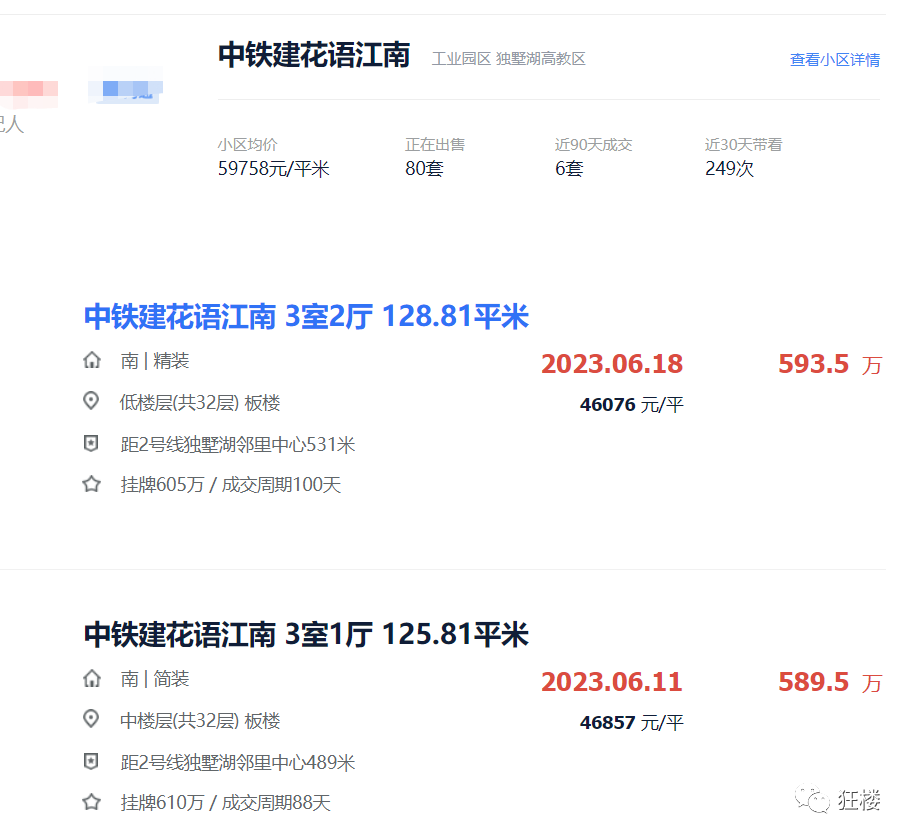The image size is (910, 840).
Task: Click the location pin beside 低楼层(共32层)
Action: tap(91, 401)
